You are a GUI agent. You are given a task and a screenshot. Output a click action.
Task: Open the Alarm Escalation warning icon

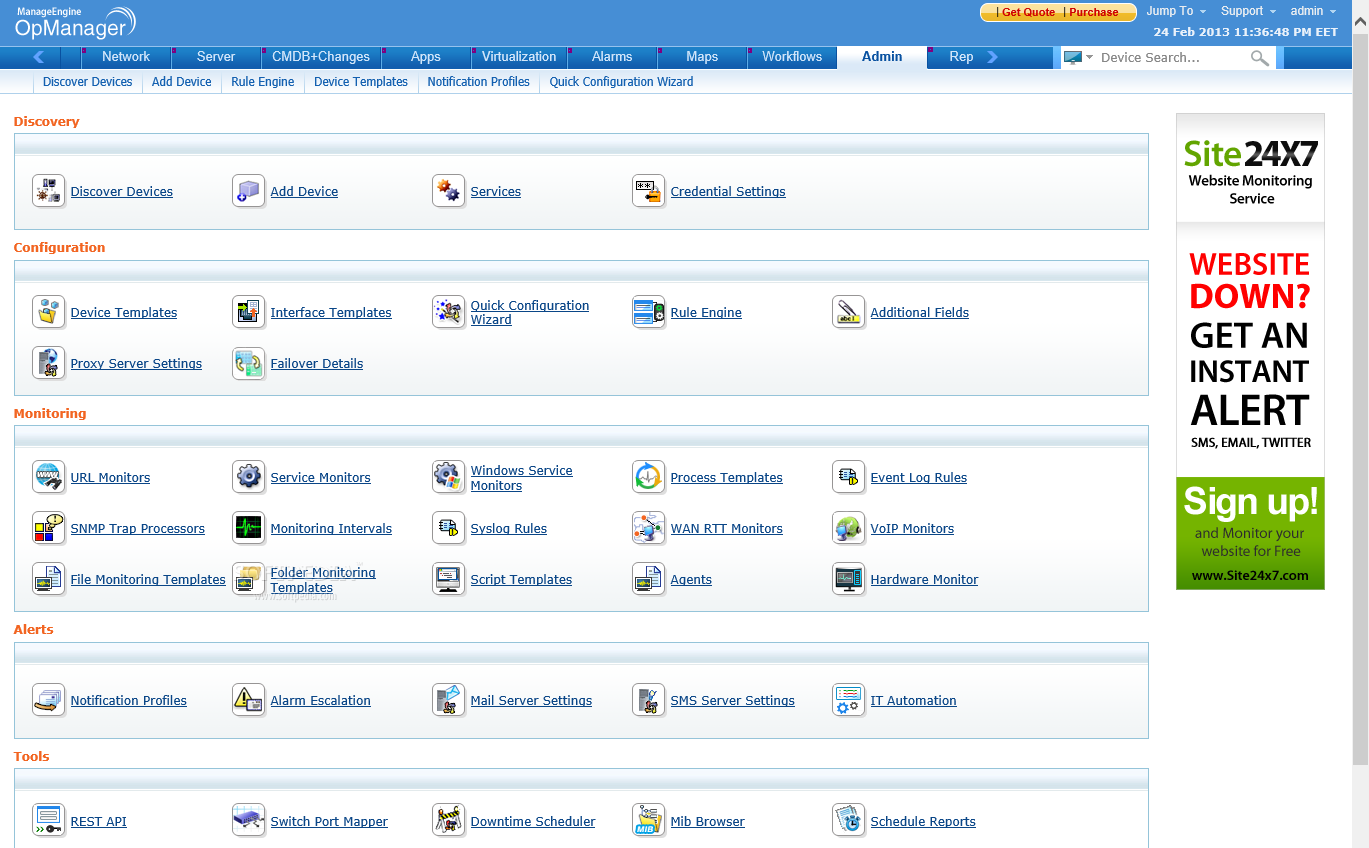tap(248, 700)
